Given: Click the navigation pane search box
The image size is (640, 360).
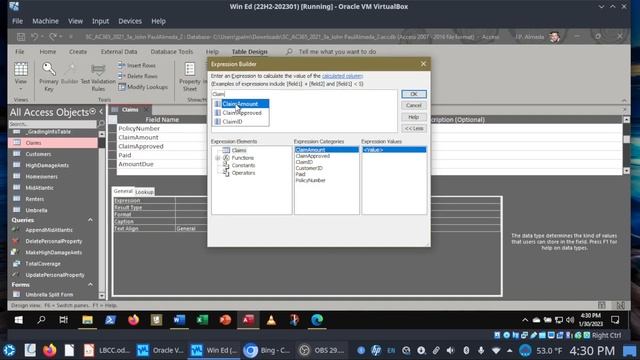Looking at the screenshot, I should point(52,124).
